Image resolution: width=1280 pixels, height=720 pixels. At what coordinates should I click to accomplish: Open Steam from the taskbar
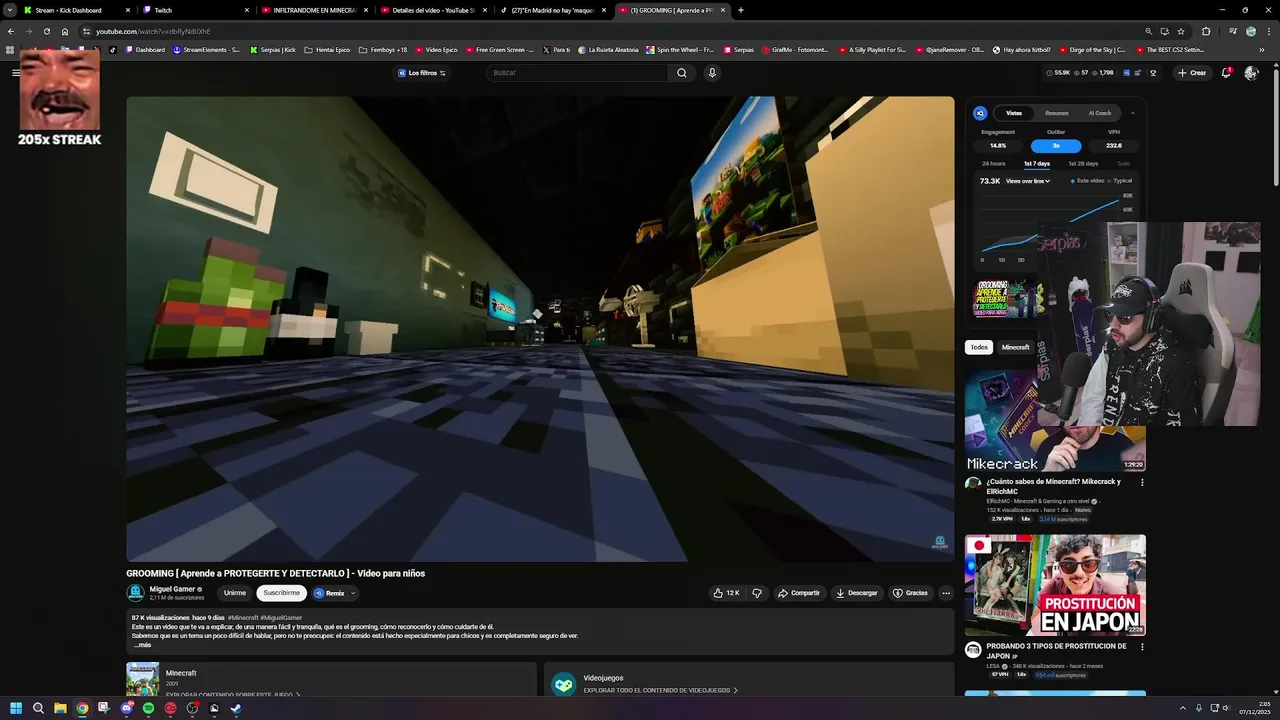pos(236,708)
